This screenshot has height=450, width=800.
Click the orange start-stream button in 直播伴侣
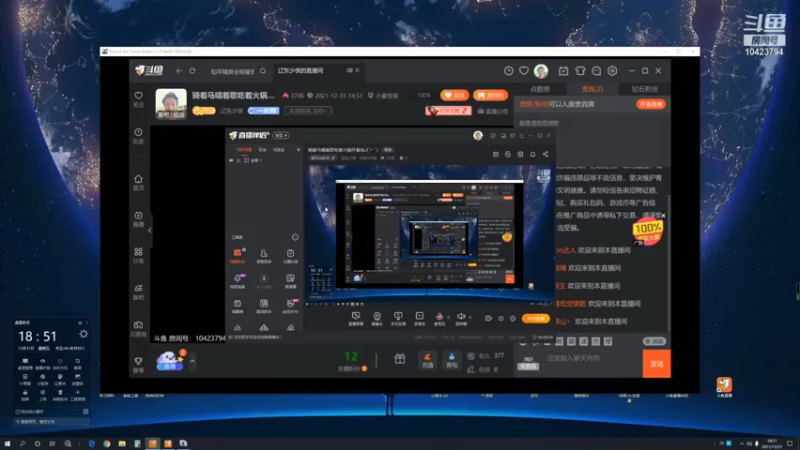[535, 318]
